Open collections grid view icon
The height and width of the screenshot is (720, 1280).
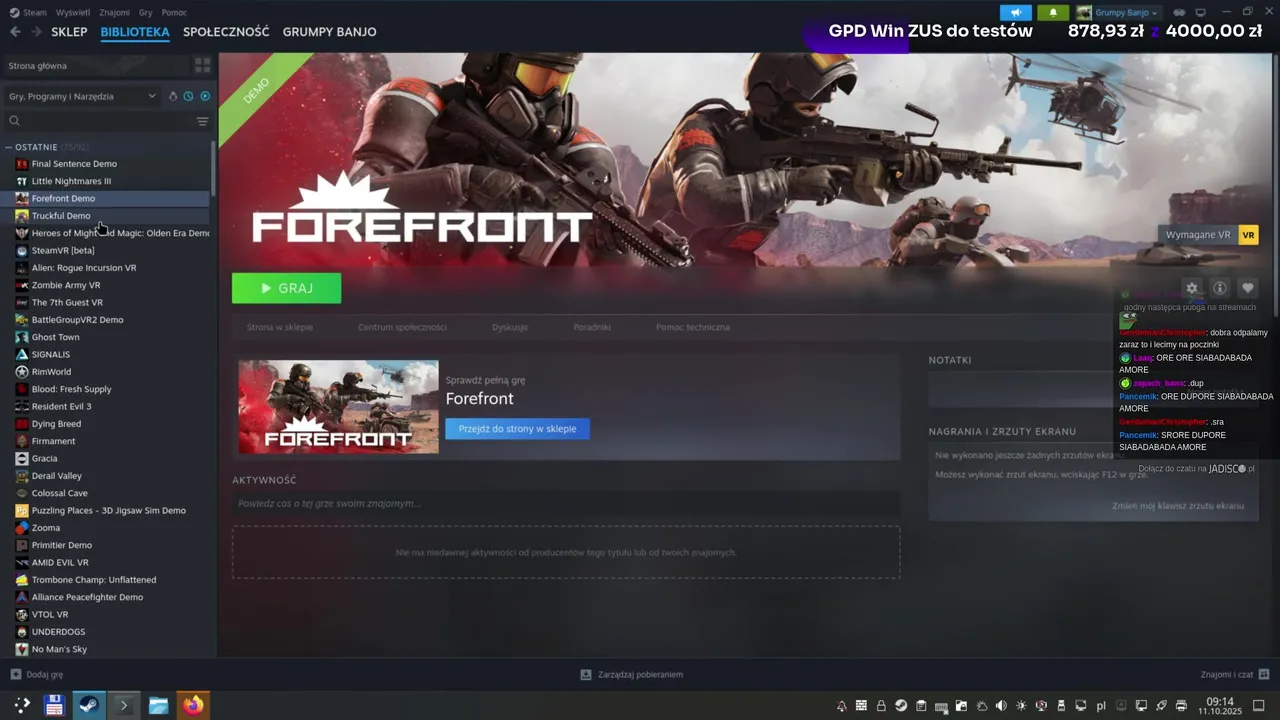(203, 65)
